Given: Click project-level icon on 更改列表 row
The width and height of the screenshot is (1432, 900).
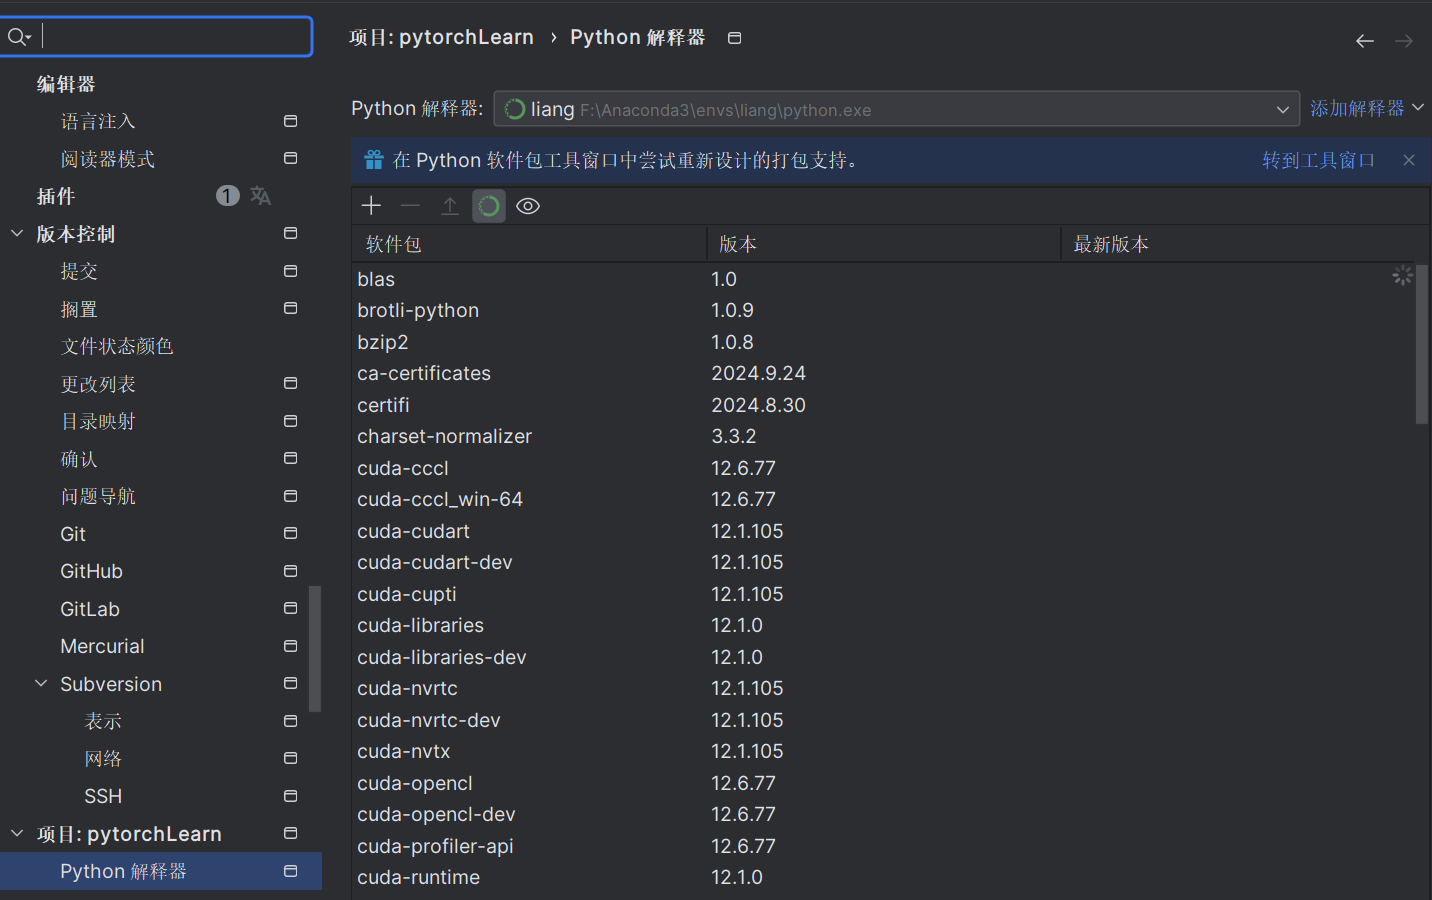Looking at the screenshot, I should tap(290, 383).
